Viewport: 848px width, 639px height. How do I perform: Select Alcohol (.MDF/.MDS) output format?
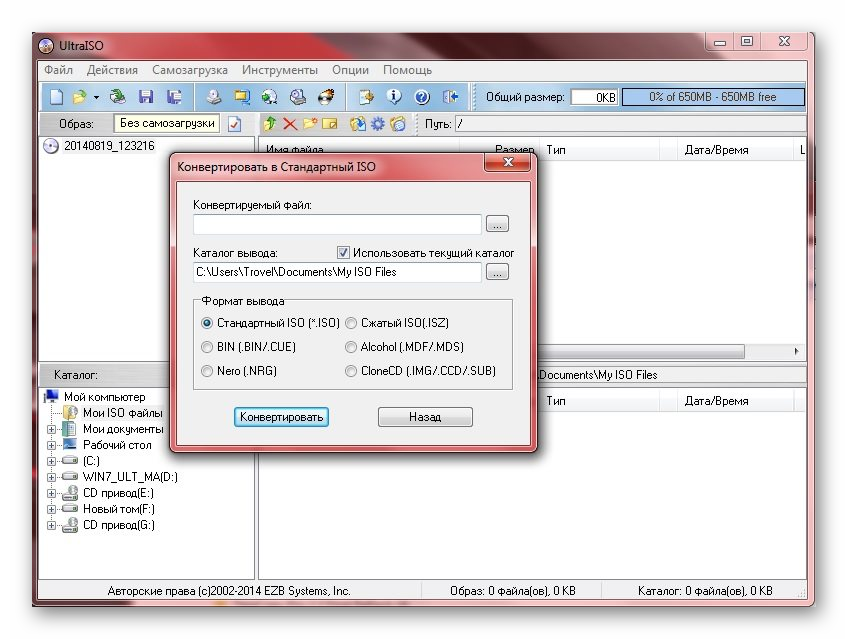351,347
